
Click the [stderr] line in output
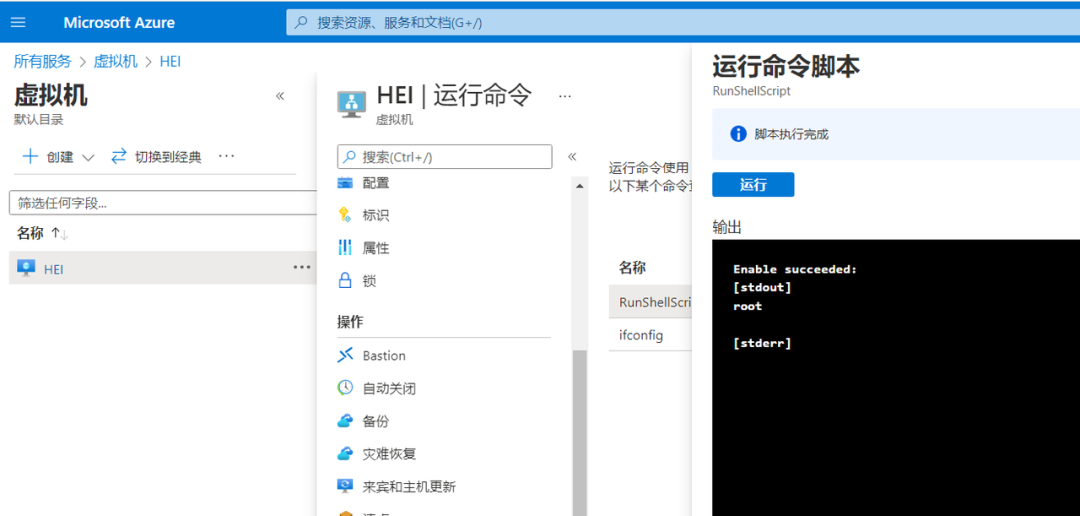pyautogui.click(x=762, y=342)
